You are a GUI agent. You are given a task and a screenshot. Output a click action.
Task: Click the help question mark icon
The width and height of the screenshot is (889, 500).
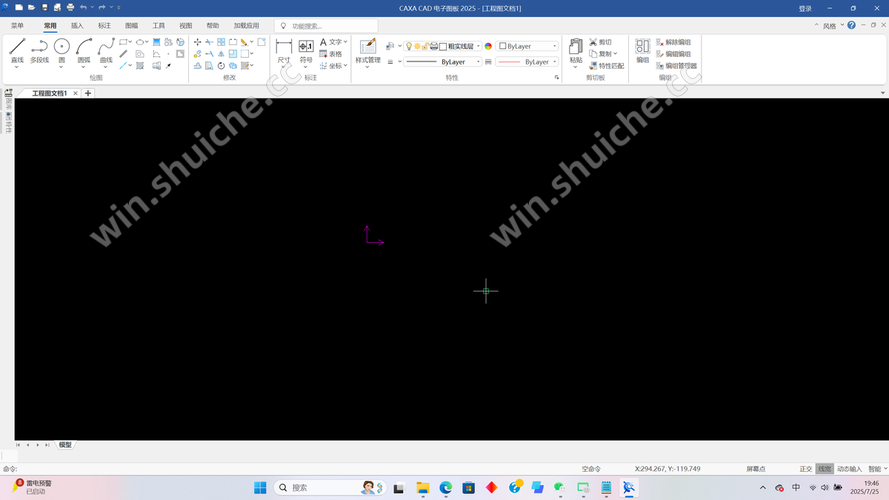point(852,26)
